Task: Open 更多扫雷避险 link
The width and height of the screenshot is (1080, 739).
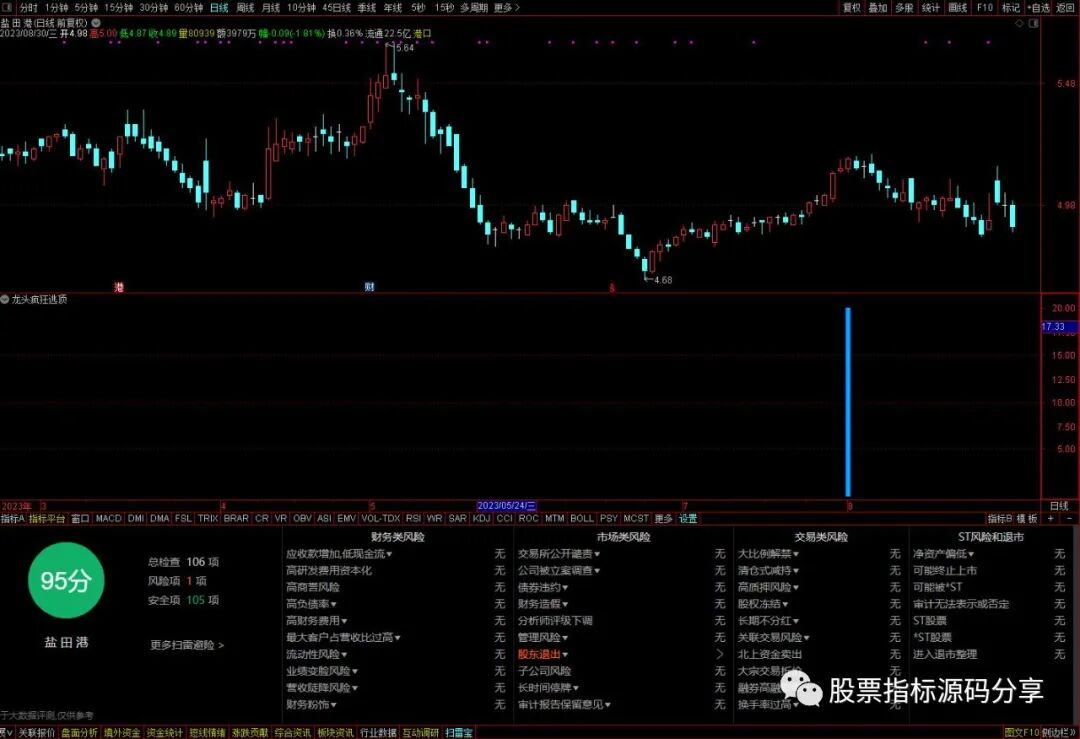Action: 187,645
